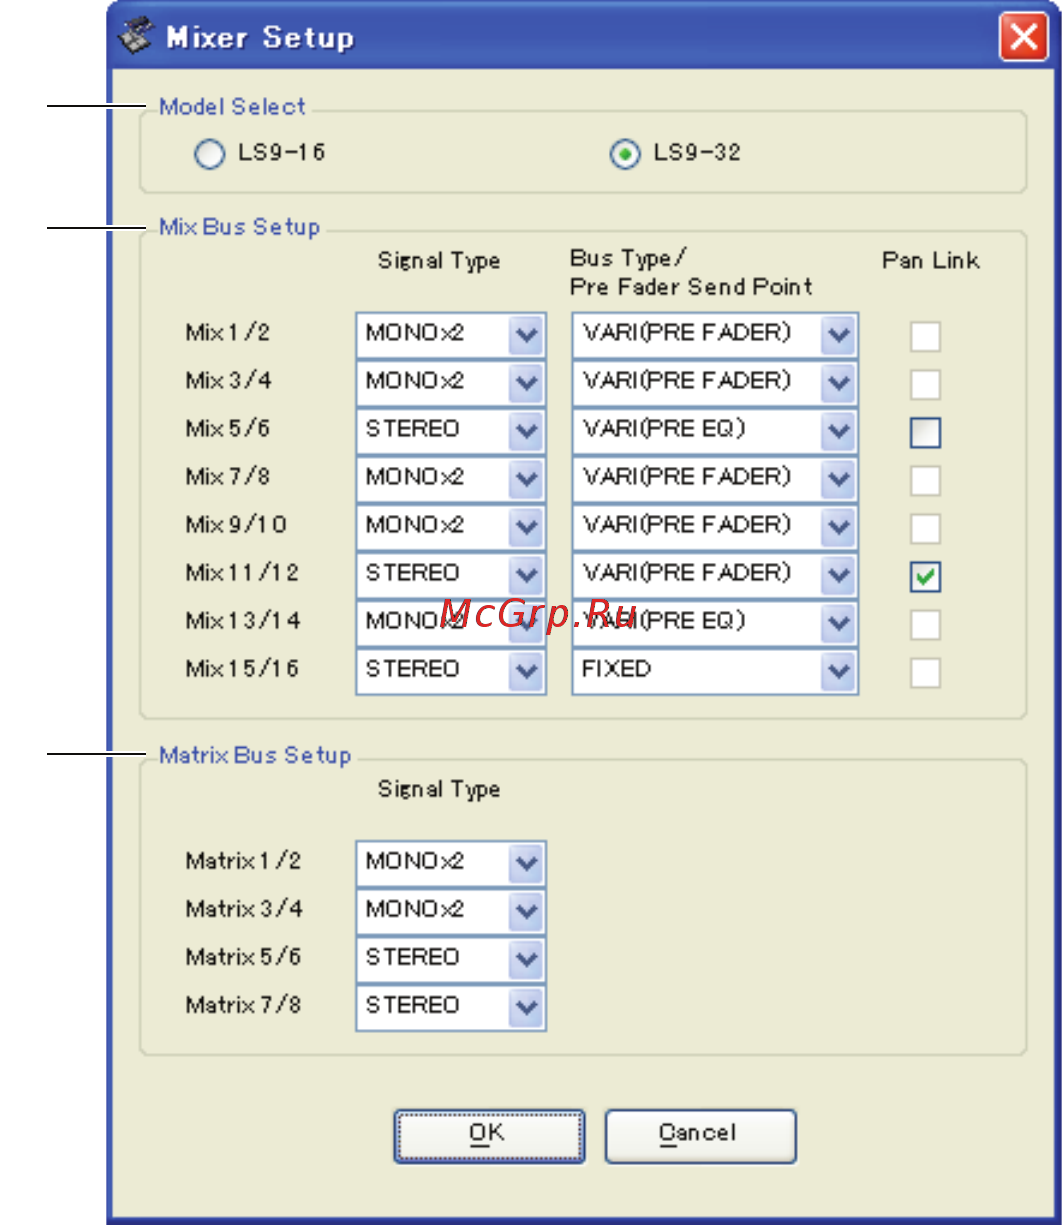The width and height of the screenshot is (1064, 1225).
Task: Open Bus Type dropdown for Mix 5/6
Action: click(715, 431)
